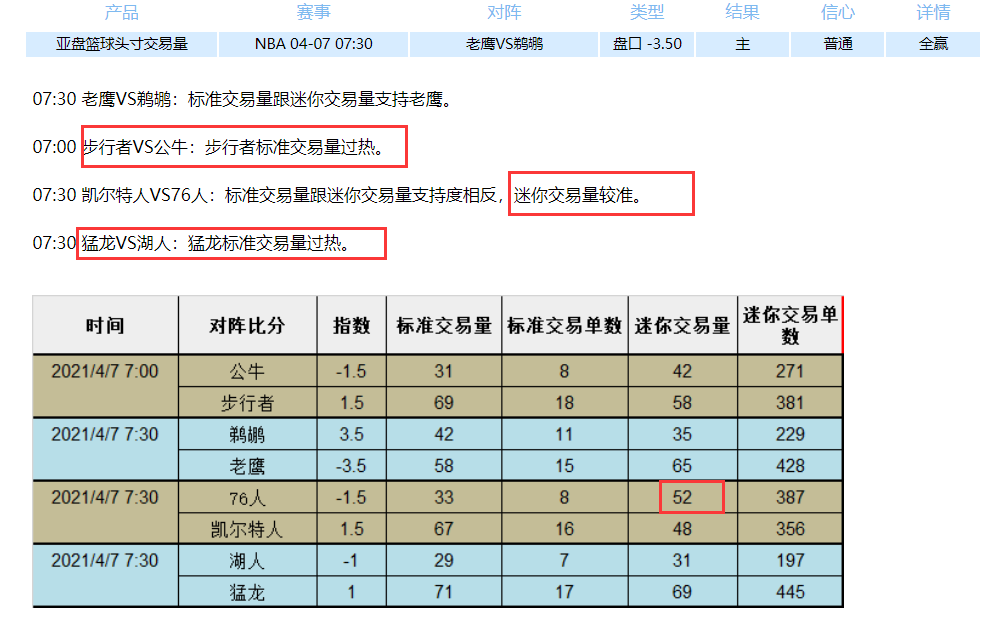Image resolution: width=981 pixels, height=638 pixels.
Task: Select the 凯尔特人 team cell in table
Action: 247,529
